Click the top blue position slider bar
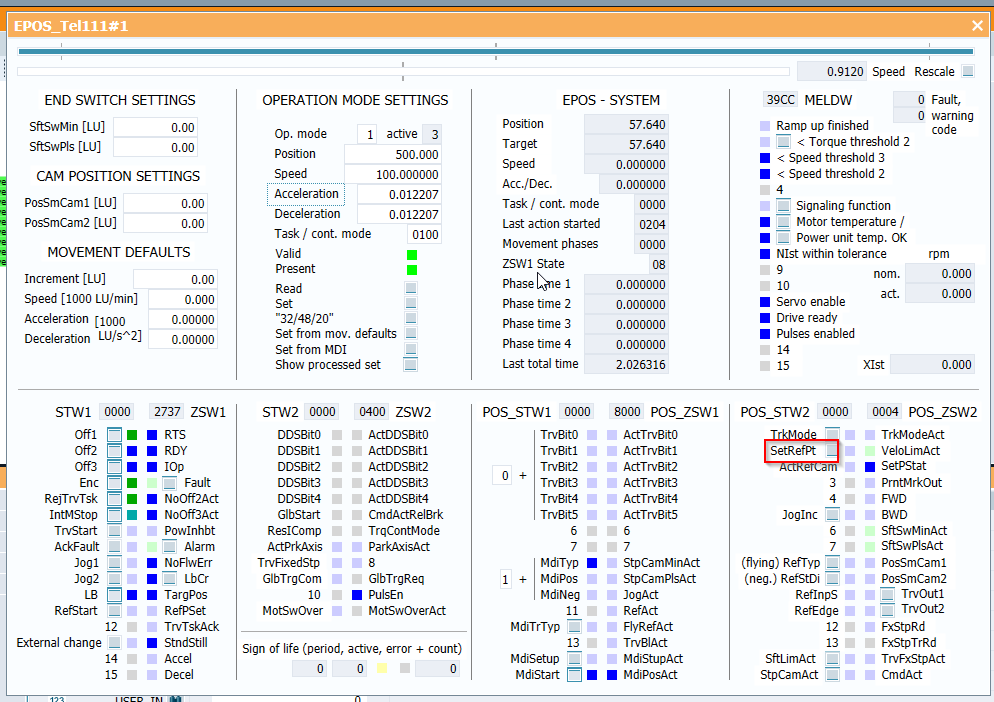Screen dimensions: 994x702 pos(496,51)
